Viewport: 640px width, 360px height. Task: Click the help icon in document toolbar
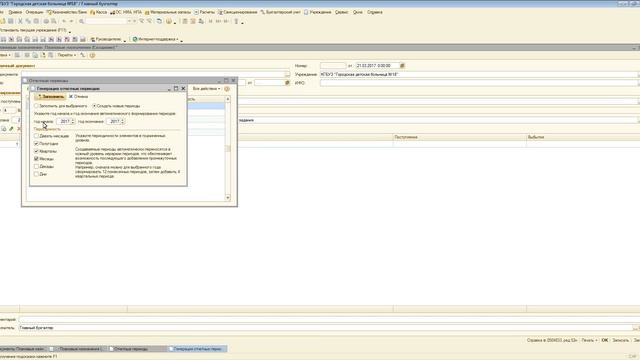92,55
